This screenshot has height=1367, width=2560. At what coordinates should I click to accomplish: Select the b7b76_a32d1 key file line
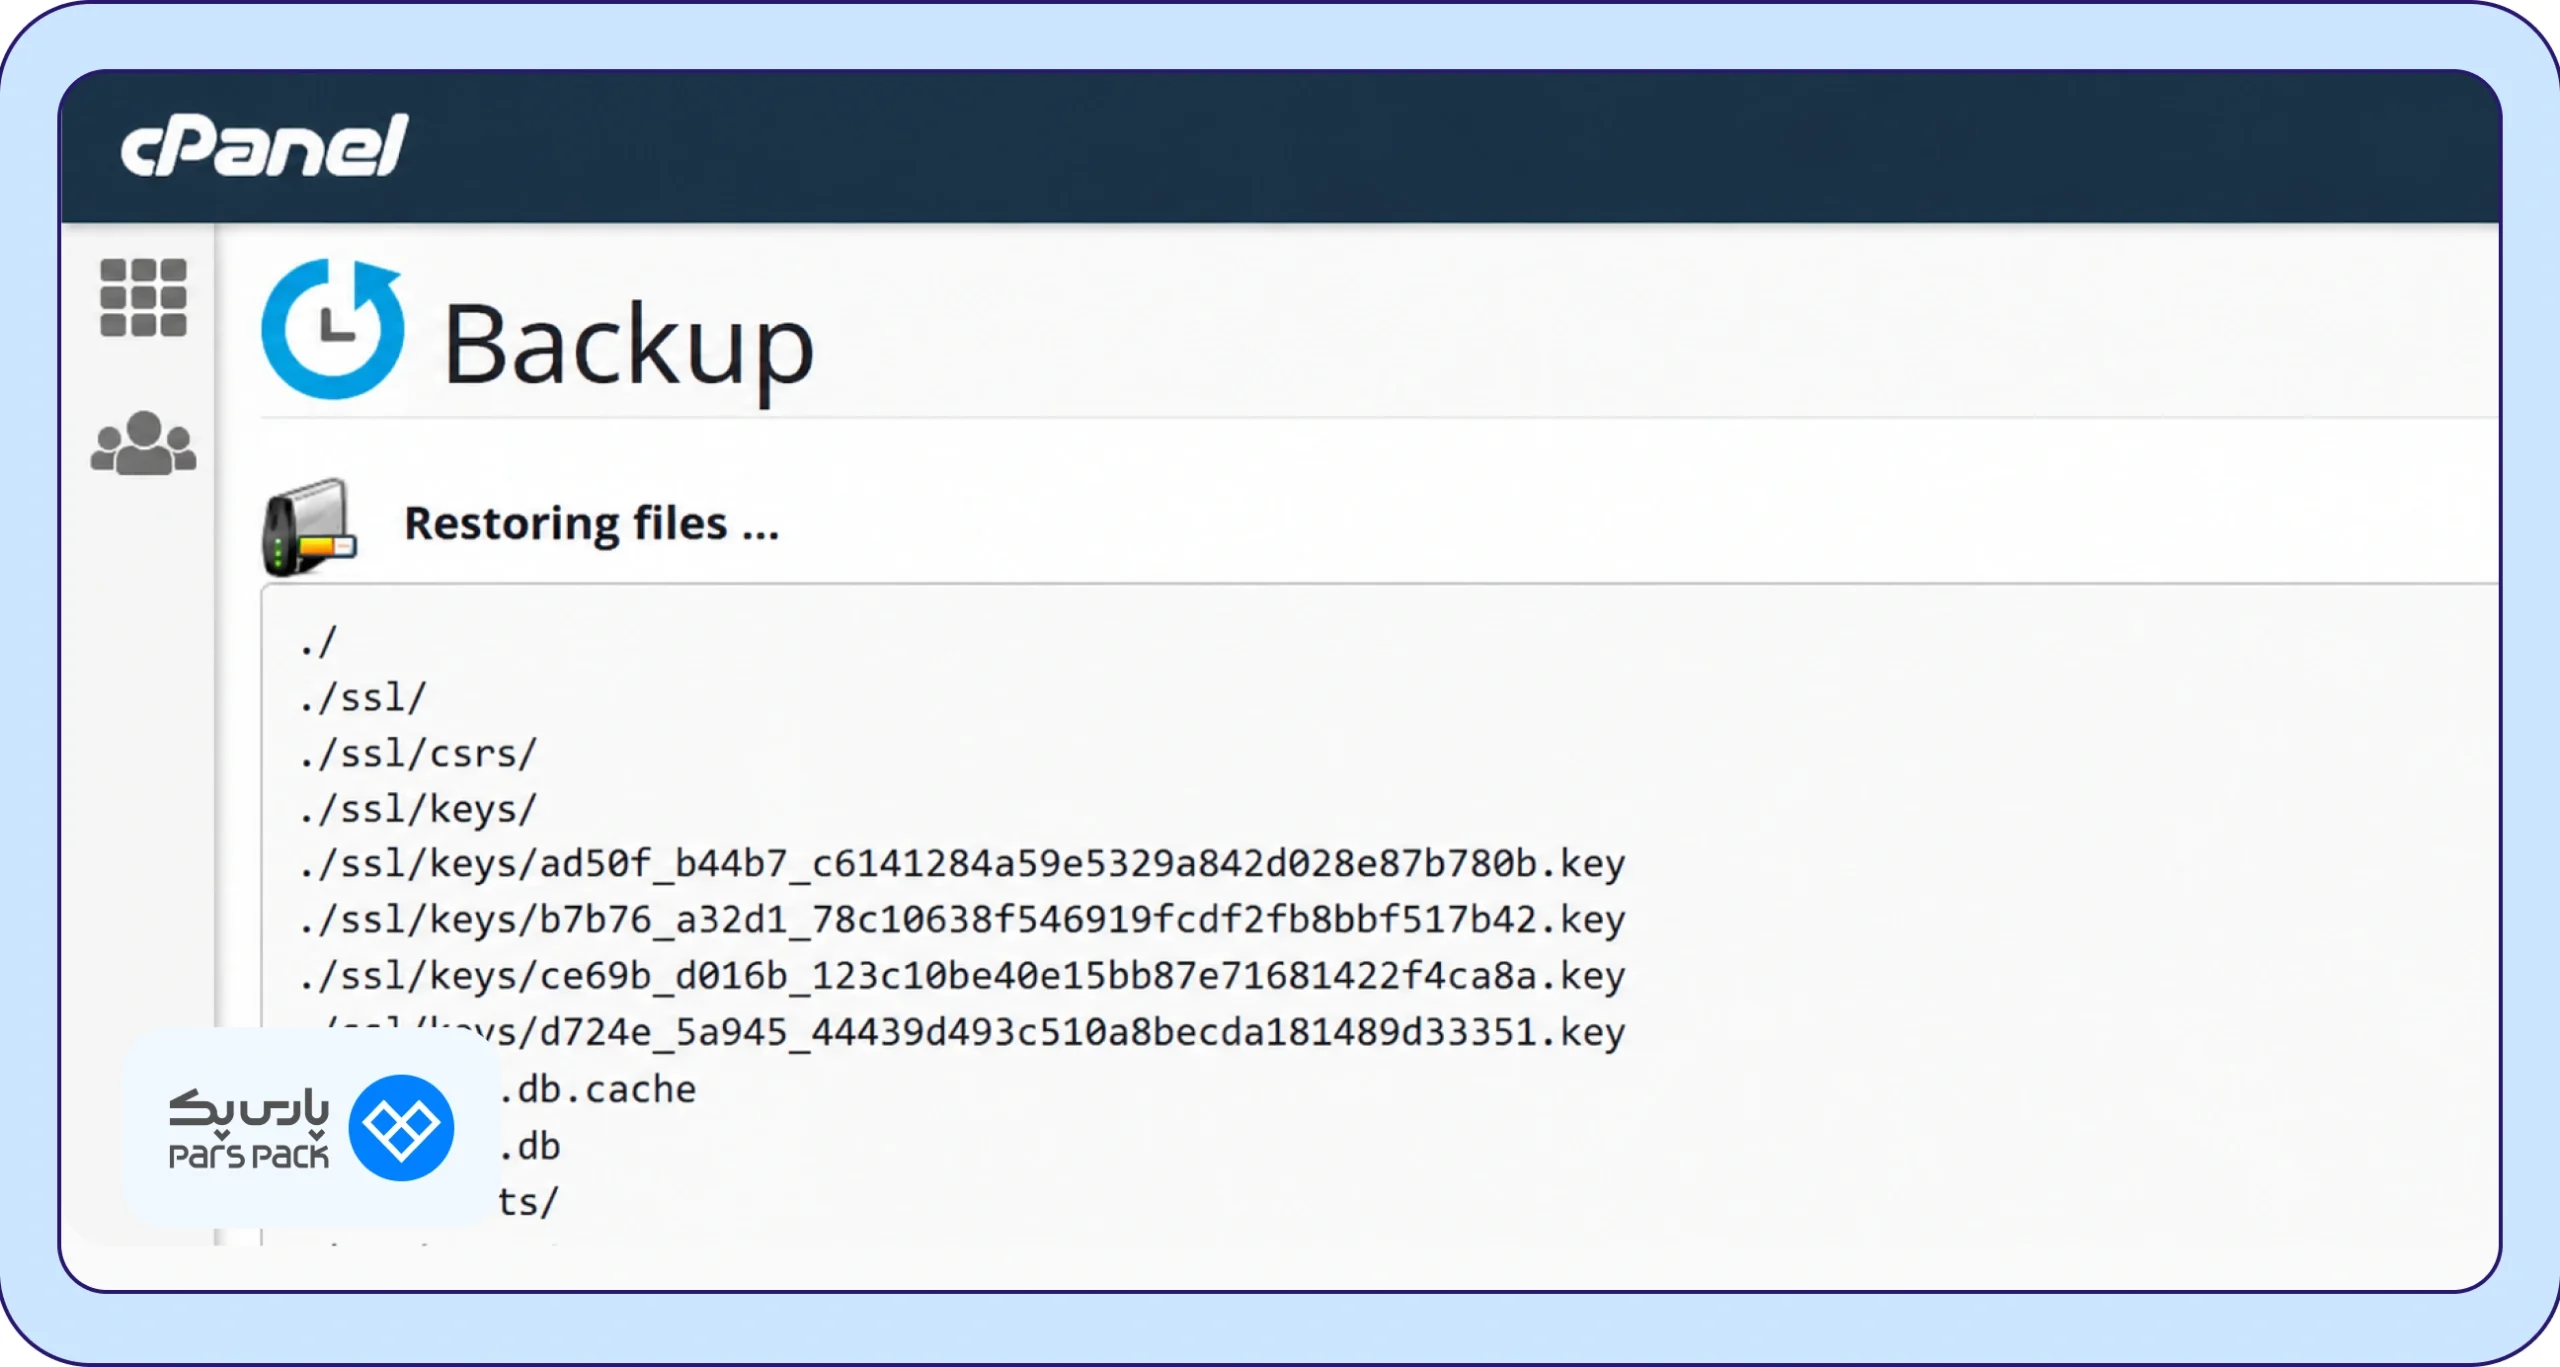point(962,920)
